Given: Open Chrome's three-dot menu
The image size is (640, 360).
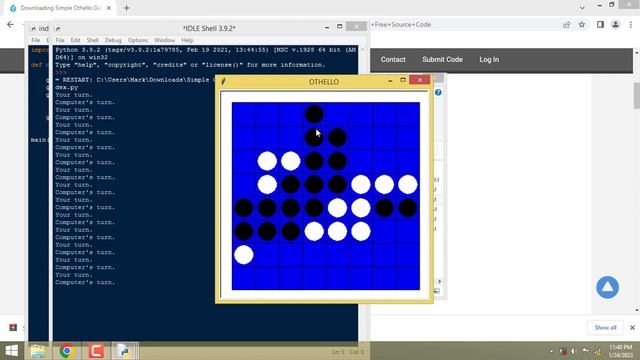Looking at the screenshot, I should pyautogui.click(x=631, y=25).
